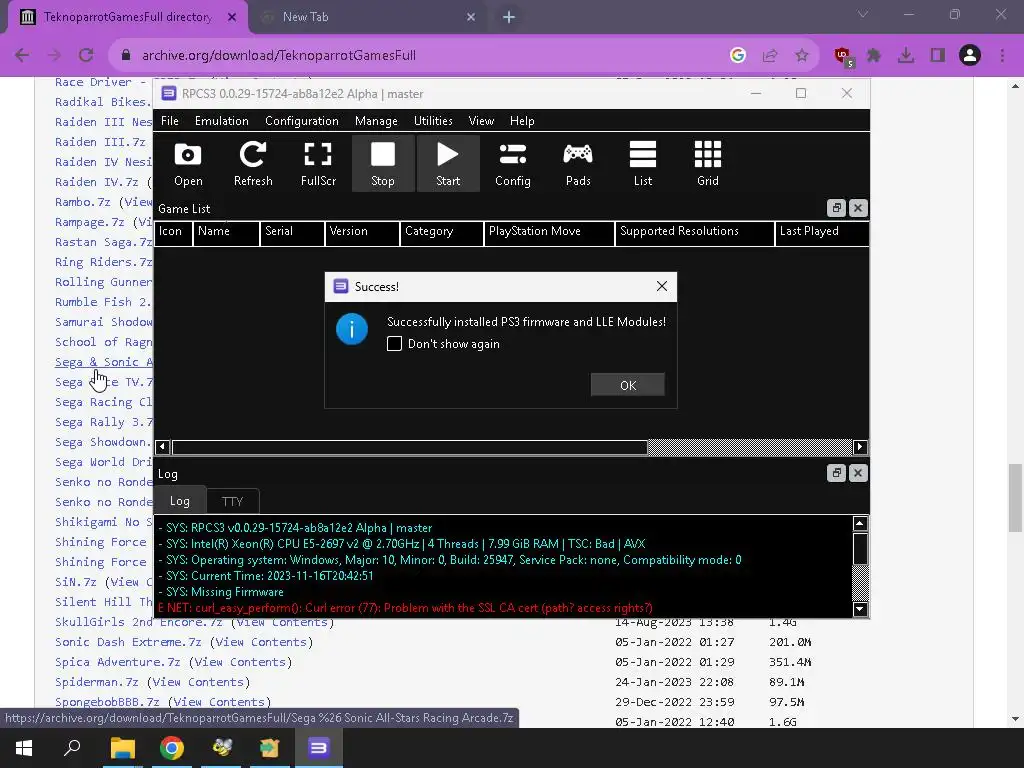This screenshot has width=1024, height=768.
Task: Click Supported Resolutions column header
Action: click(694, 231)
